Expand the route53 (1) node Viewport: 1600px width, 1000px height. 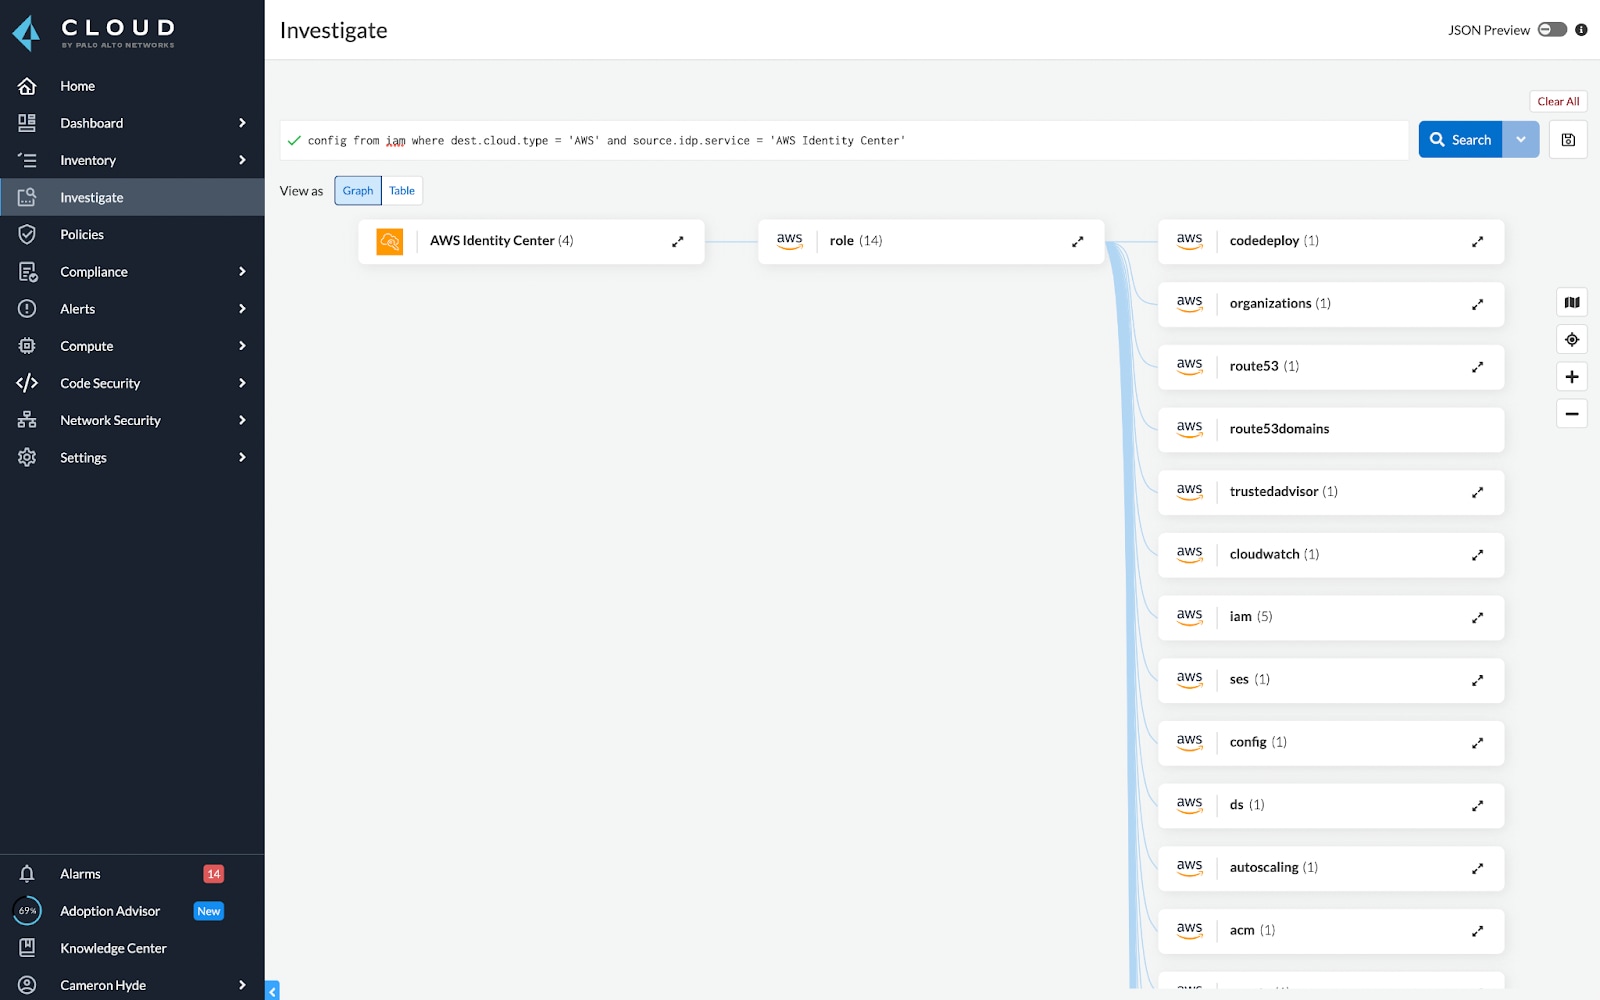[x=1478, y=367]
